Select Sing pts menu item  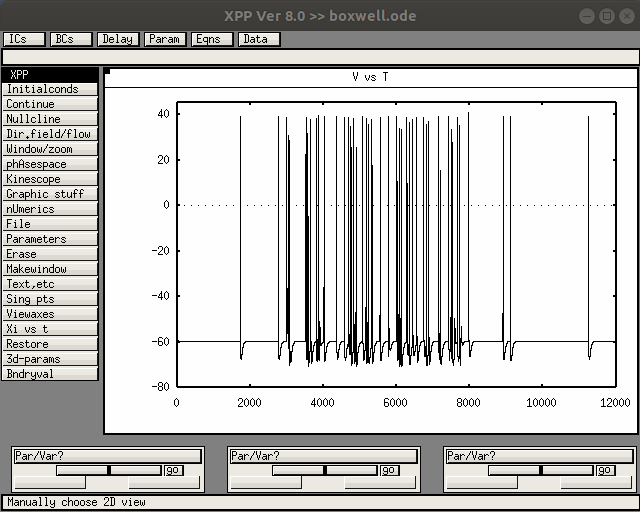tap(50, 299)
